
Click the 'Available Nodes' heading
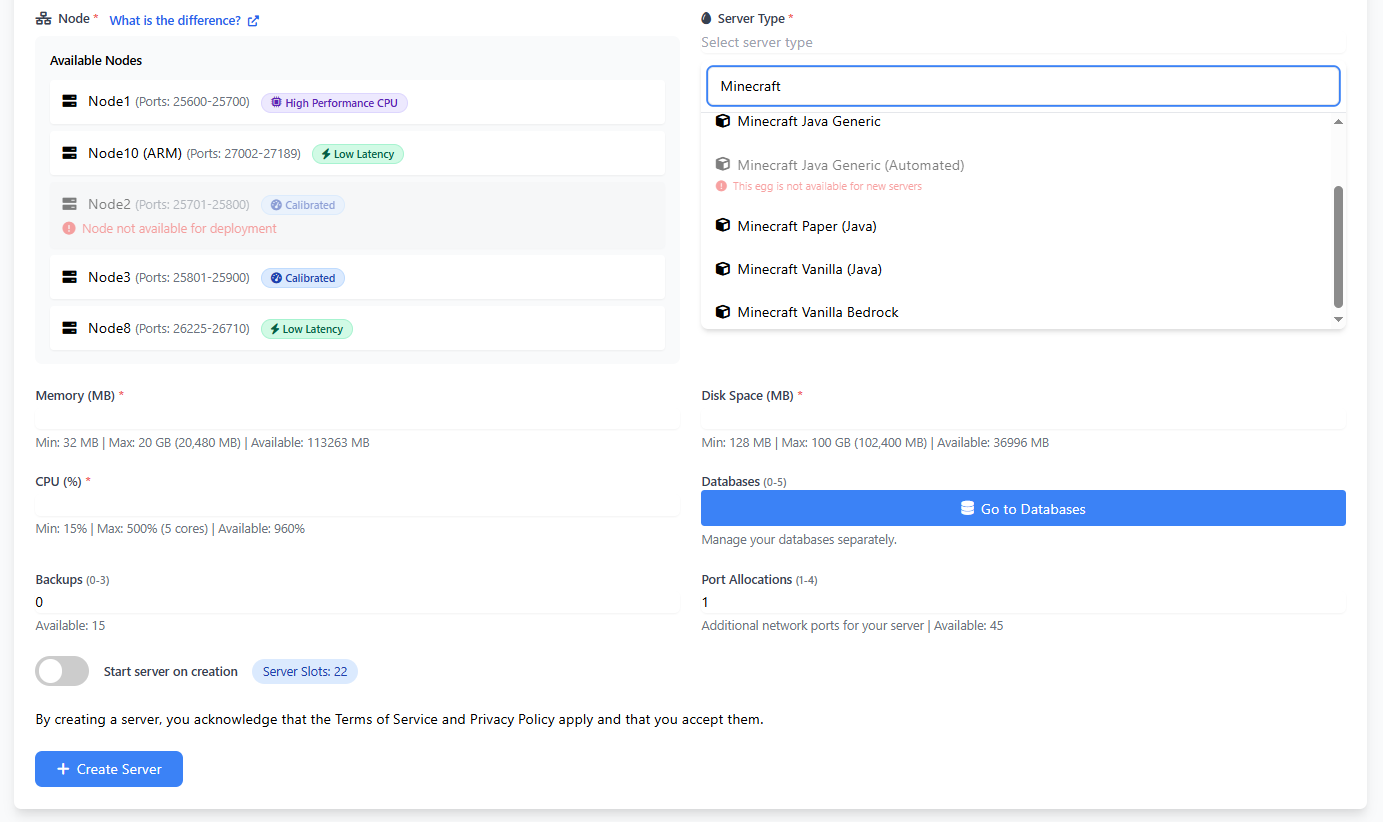[96, 60]
